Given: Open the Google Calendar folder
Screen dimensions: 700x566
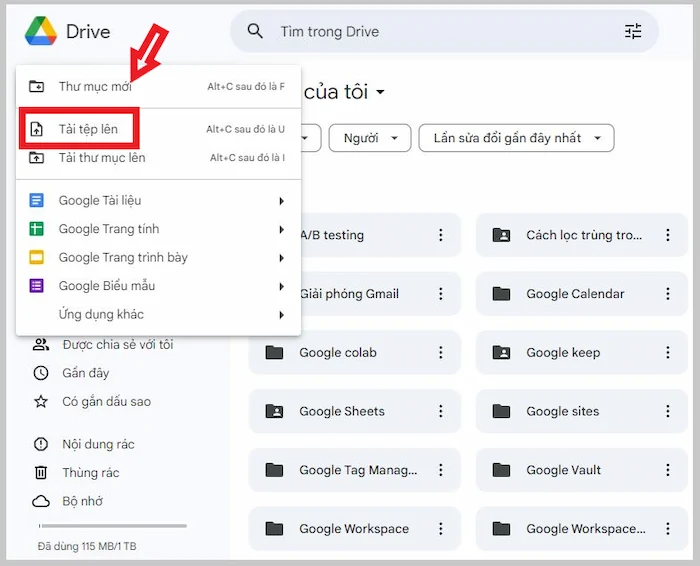Looking at the screenshot, I should tap(582, 294).
